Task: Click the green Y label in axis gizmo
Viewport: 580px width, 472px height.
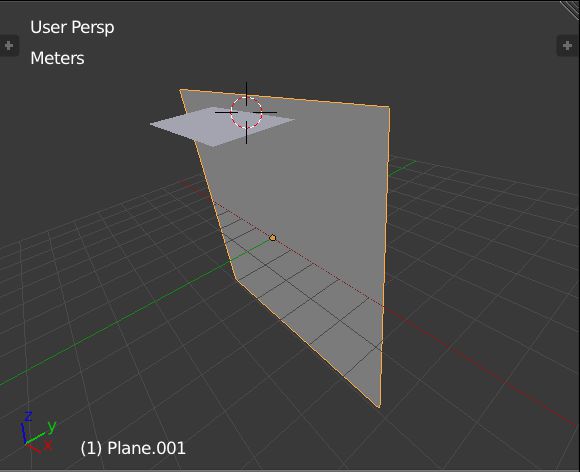Action: pos(52,427)
